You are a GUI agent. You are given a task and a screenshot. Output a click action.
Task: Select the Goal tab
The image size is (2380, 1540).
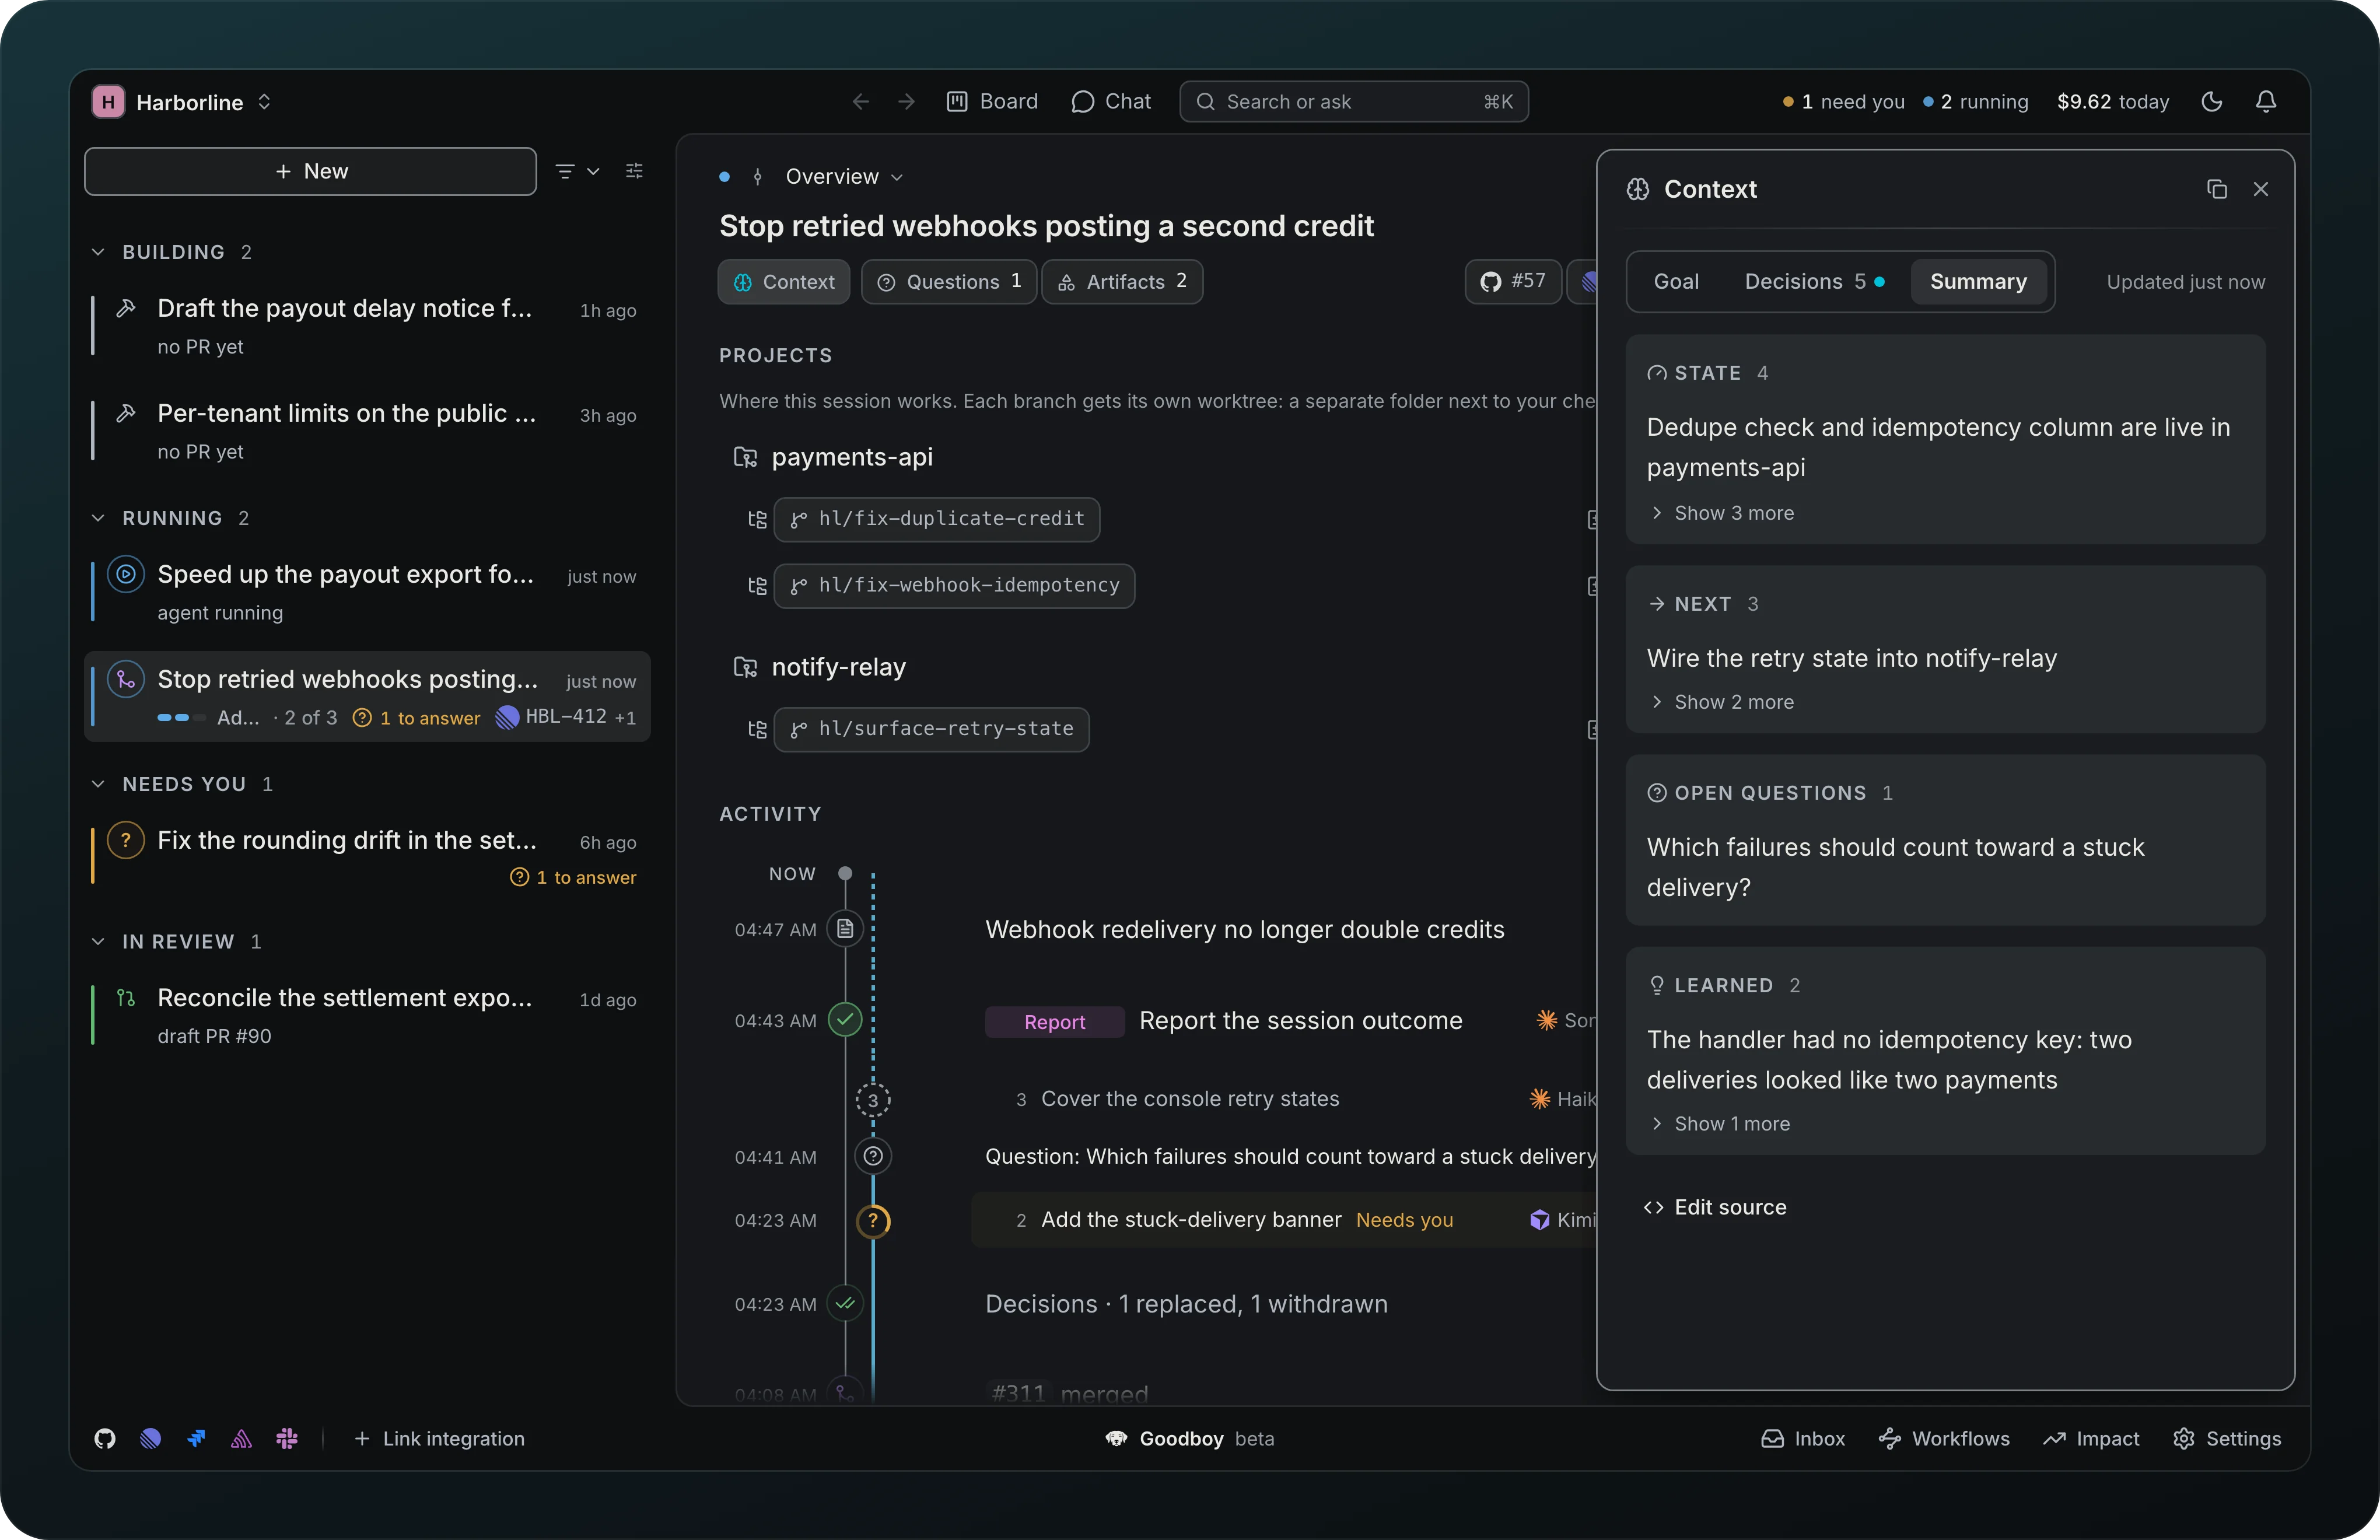[x=1676, y=282]
